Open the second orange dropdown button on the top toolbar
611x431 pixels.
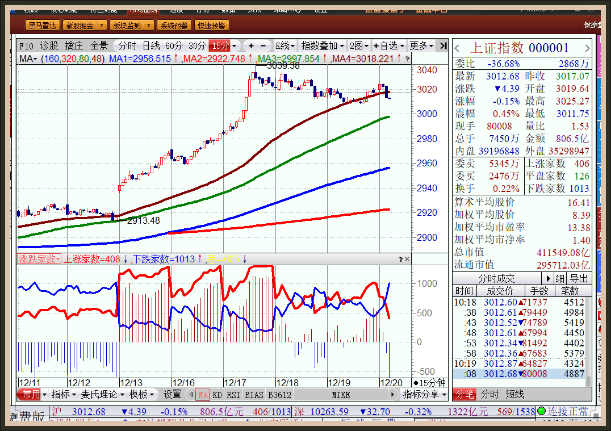pyautogui.click(x=84, y=25)
